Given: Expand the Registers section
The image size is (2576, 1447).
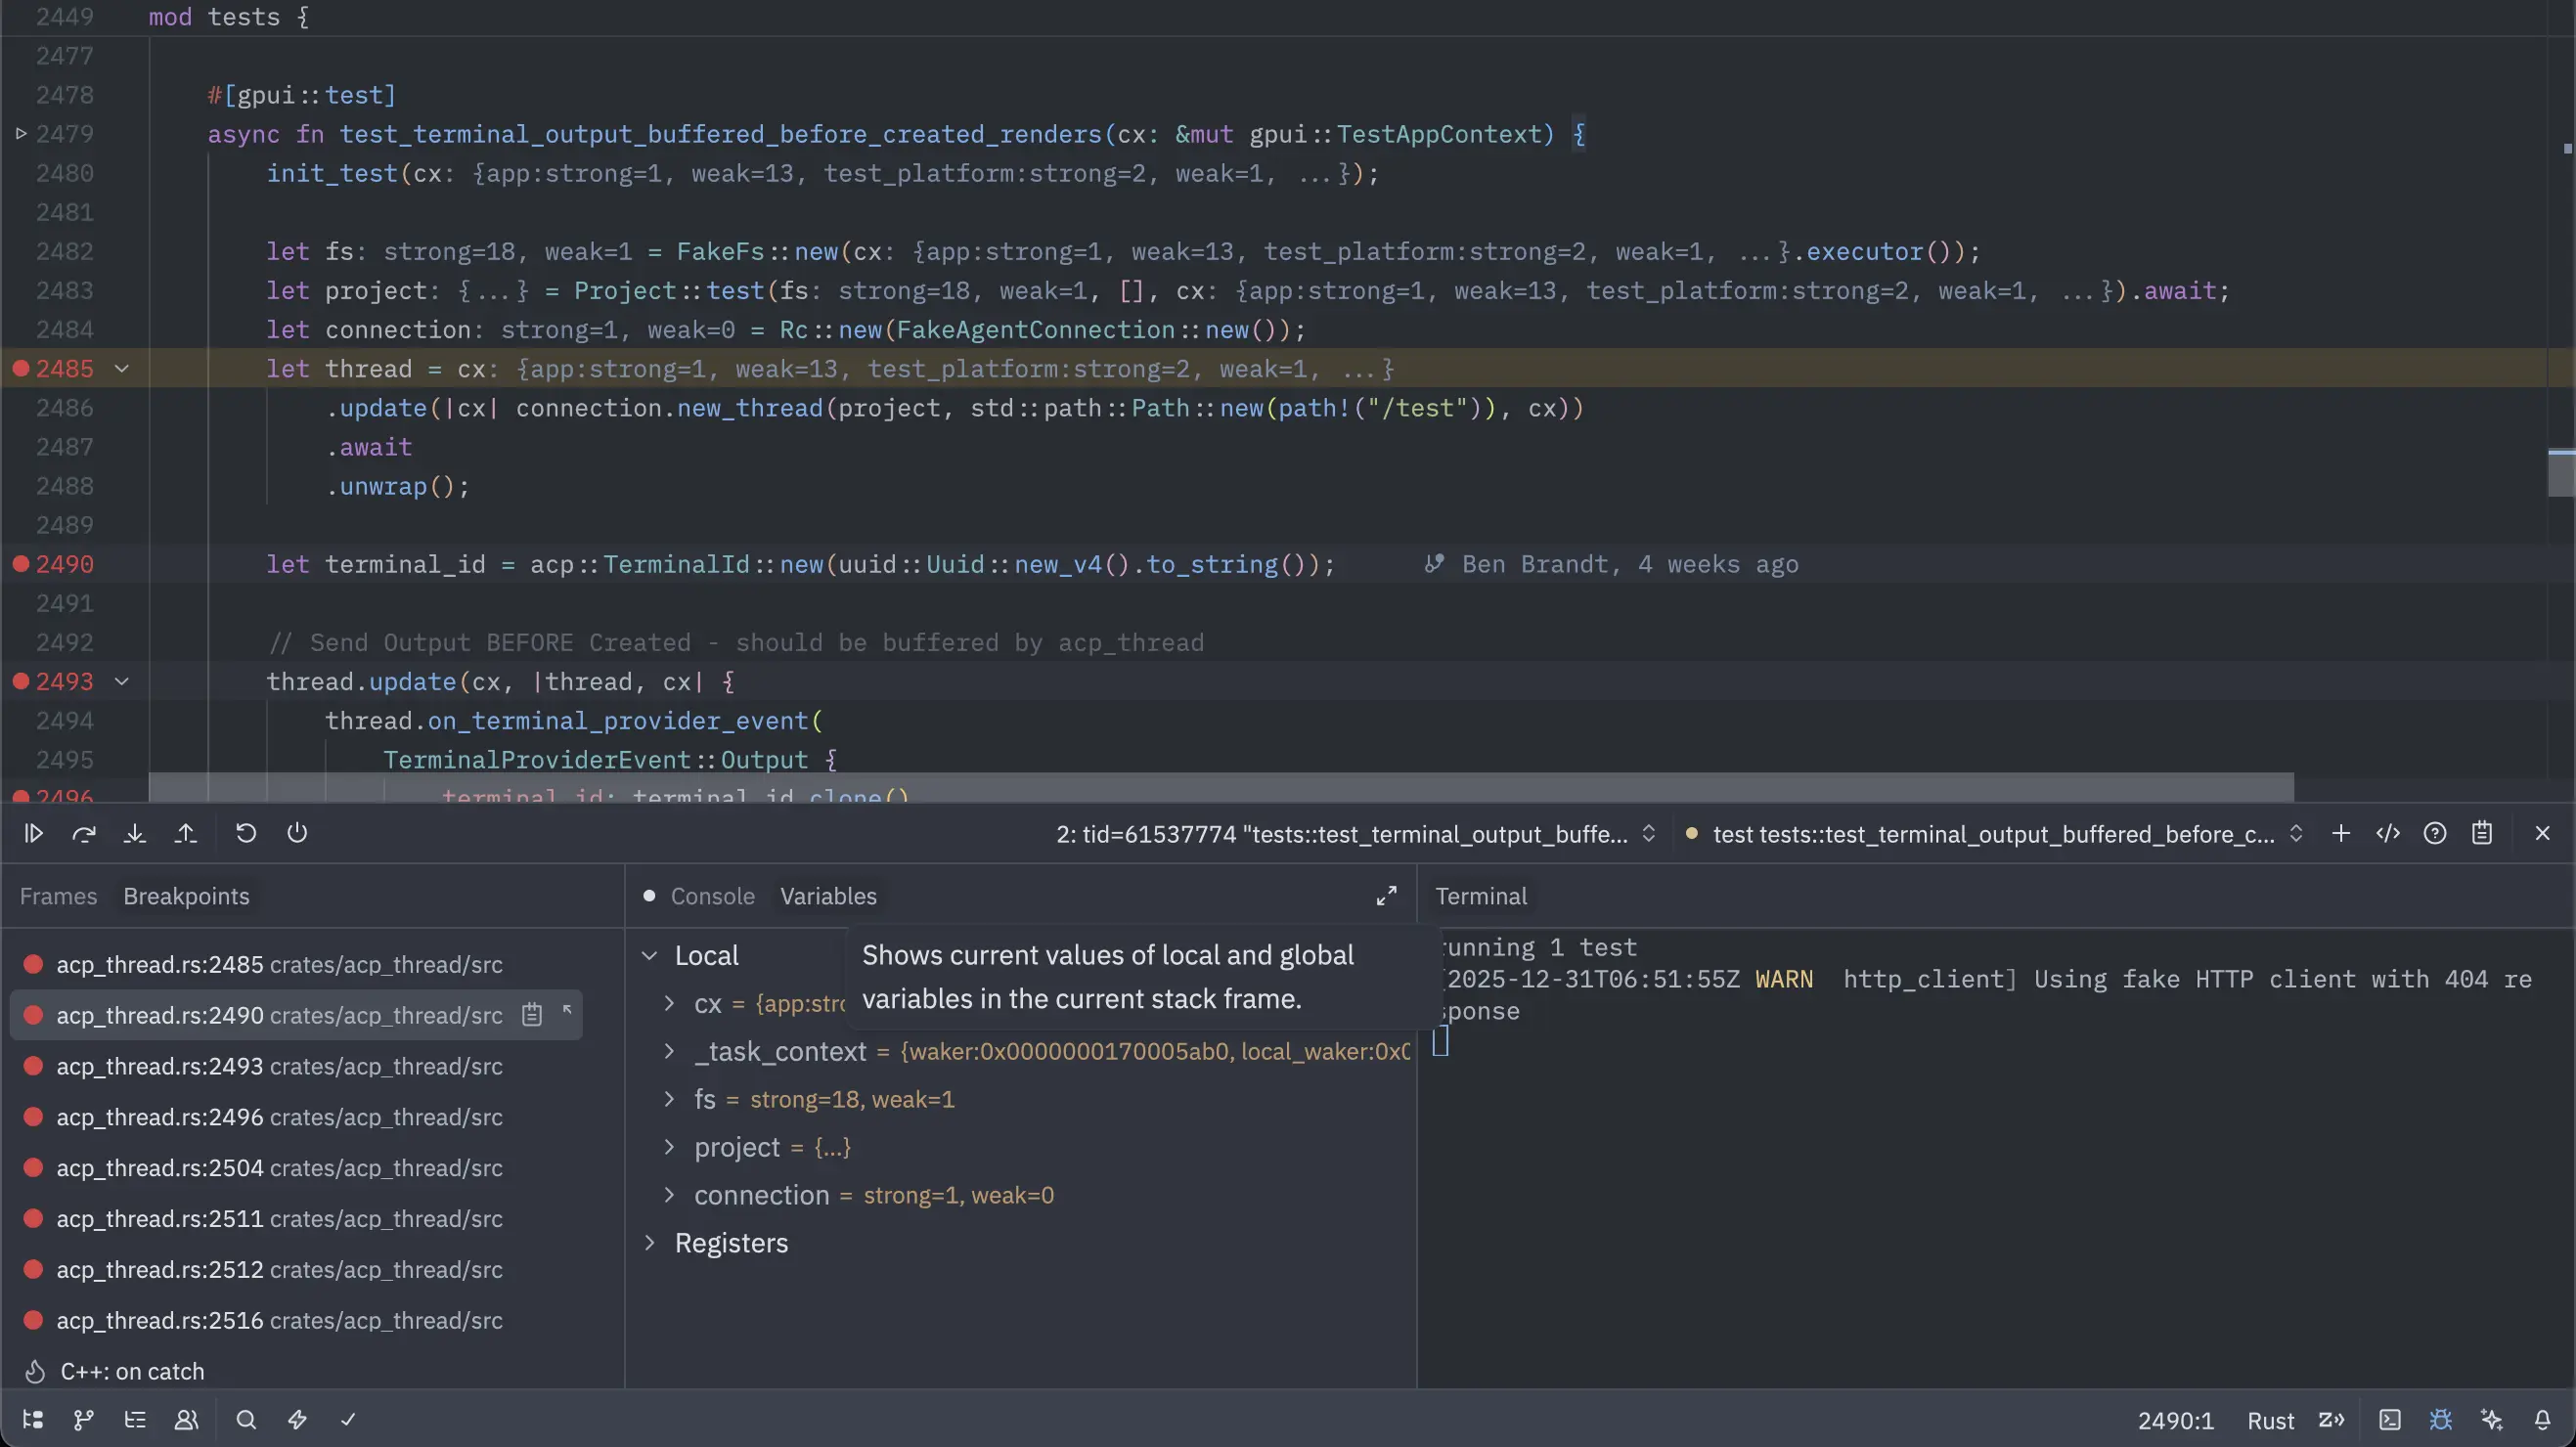Looking at the screenshot, I should click(651, 1242).
